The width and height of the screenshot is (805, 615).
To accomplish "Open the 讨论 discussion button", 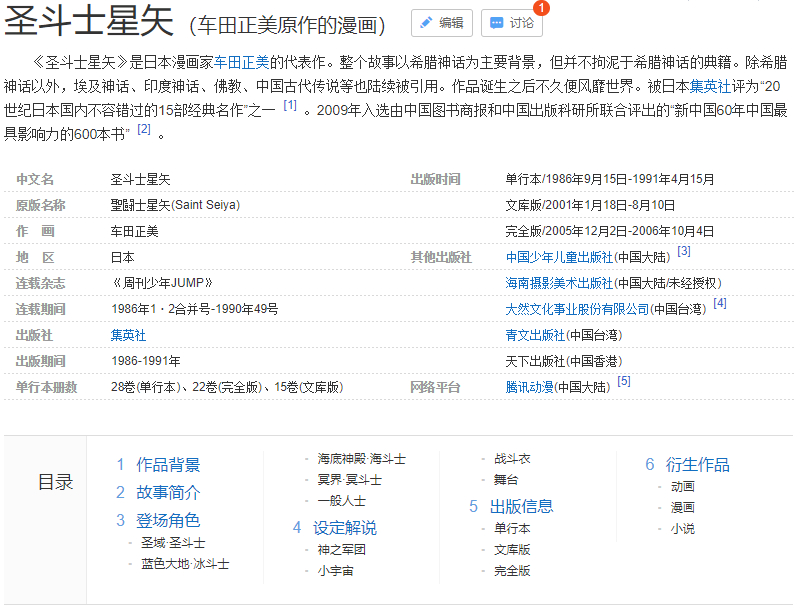I will [x=511, y=23].
